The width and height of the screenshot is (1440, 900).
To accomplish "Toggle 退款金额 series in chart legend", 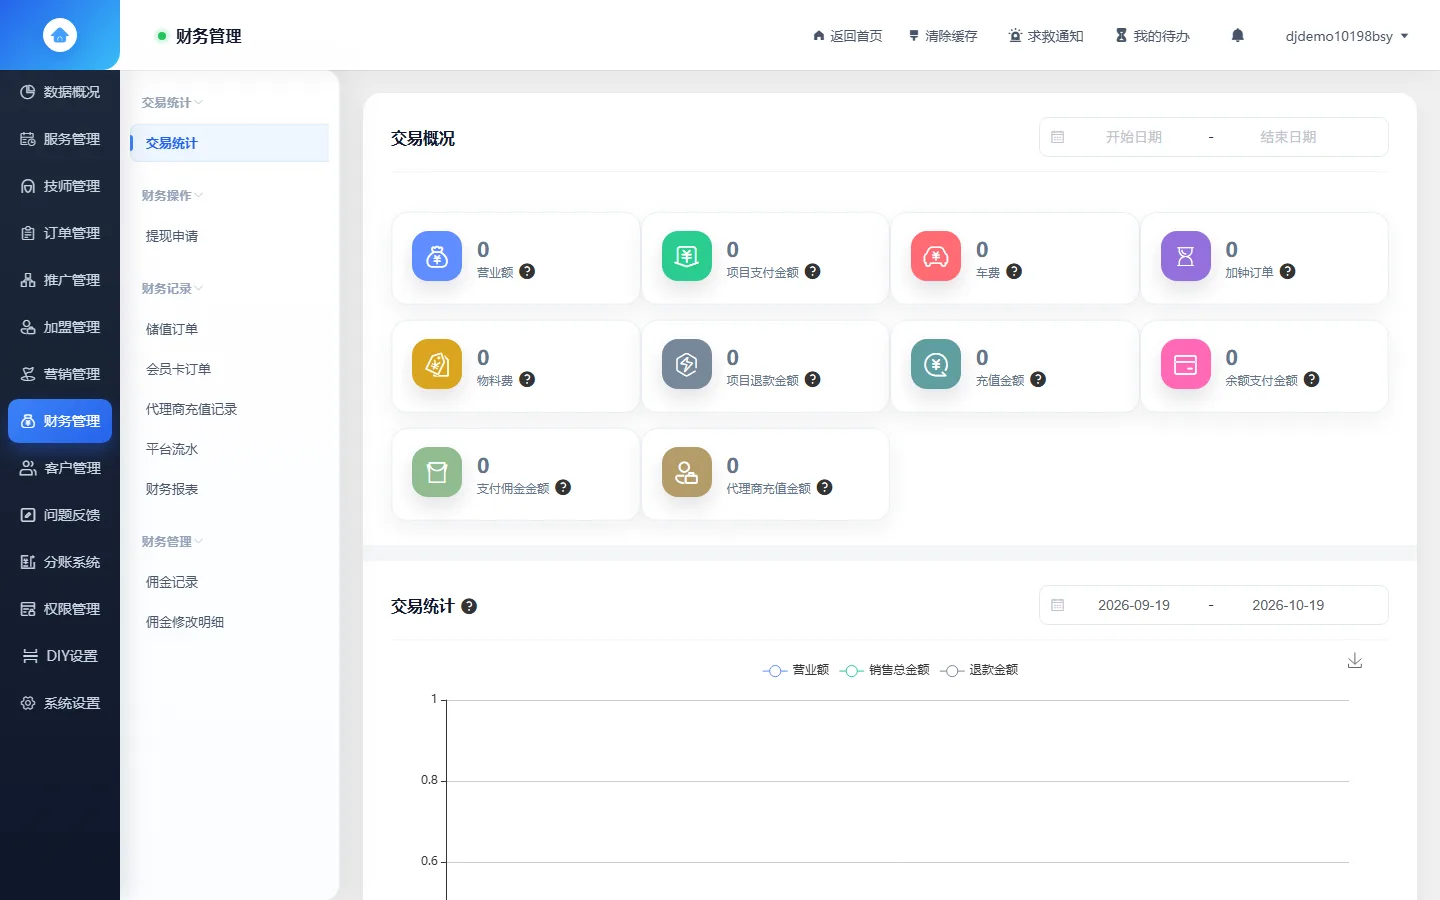I will click(980, 670).
